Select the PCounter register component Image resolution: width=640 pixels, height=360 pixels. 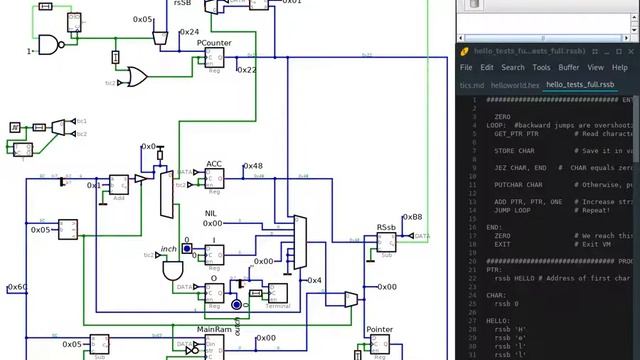pyautogui.click(x=214, y=58)
